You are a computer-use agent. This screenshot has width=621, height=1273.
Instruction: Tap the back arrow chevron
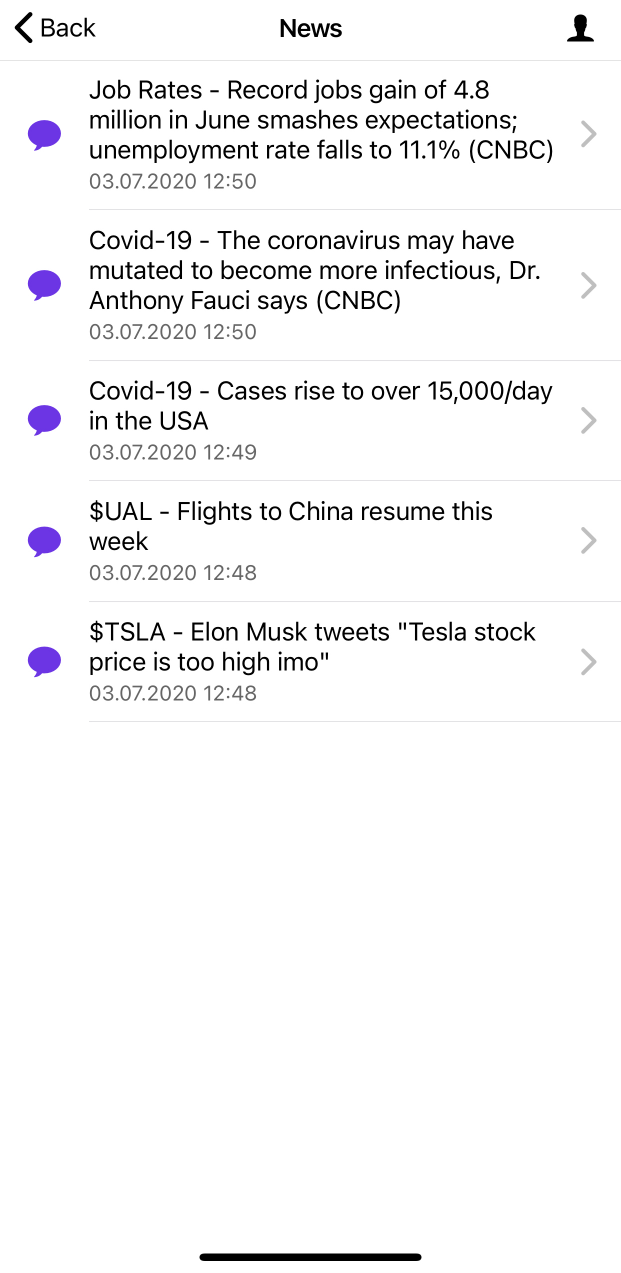pyautogui.click(x=24, y=28)
